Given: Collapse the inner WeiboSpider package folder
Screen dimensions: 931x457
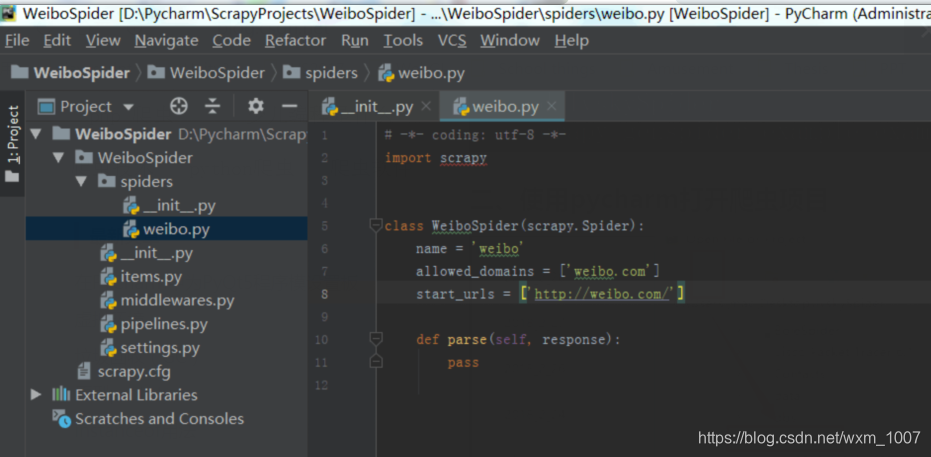Looking at the screenshot, I should click(x=58, y=158).
